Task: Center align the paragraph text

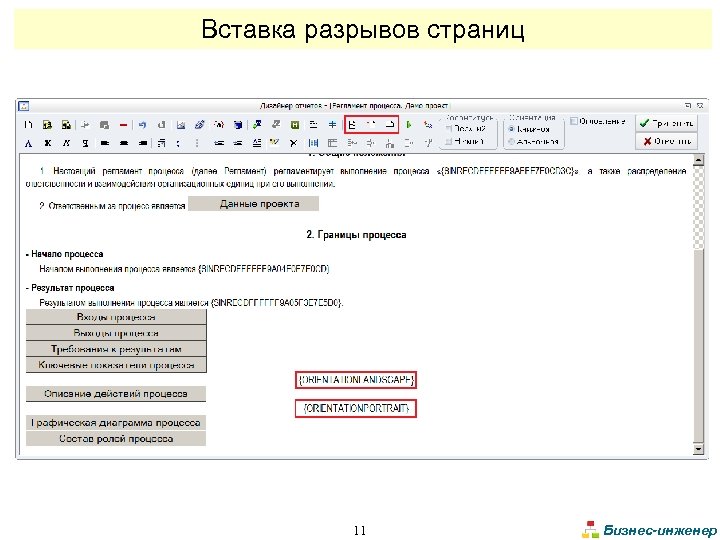Action: pyautogui.click(x=124, y=143)
